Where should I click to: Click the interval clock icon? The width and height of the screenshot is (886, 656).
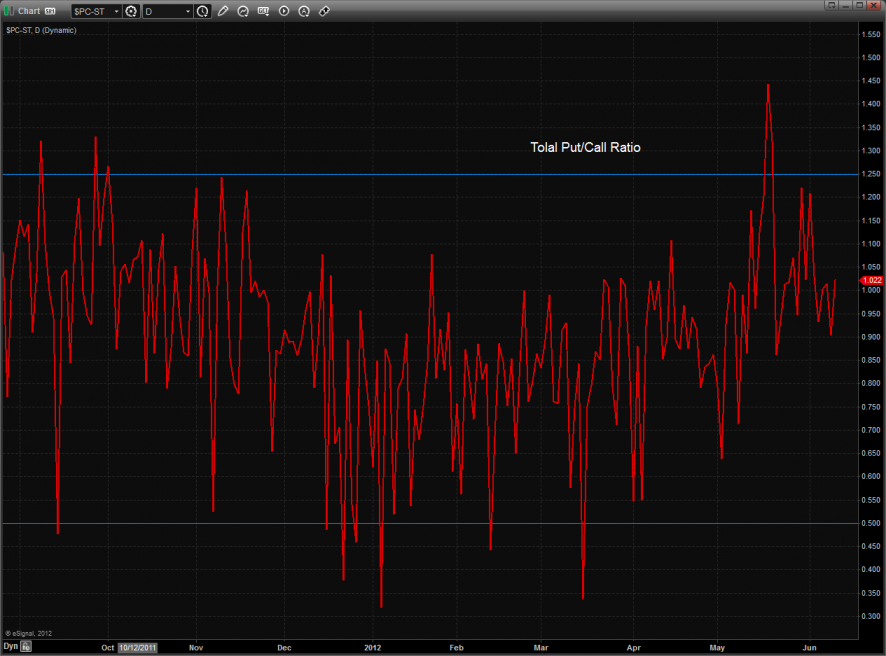203,11
